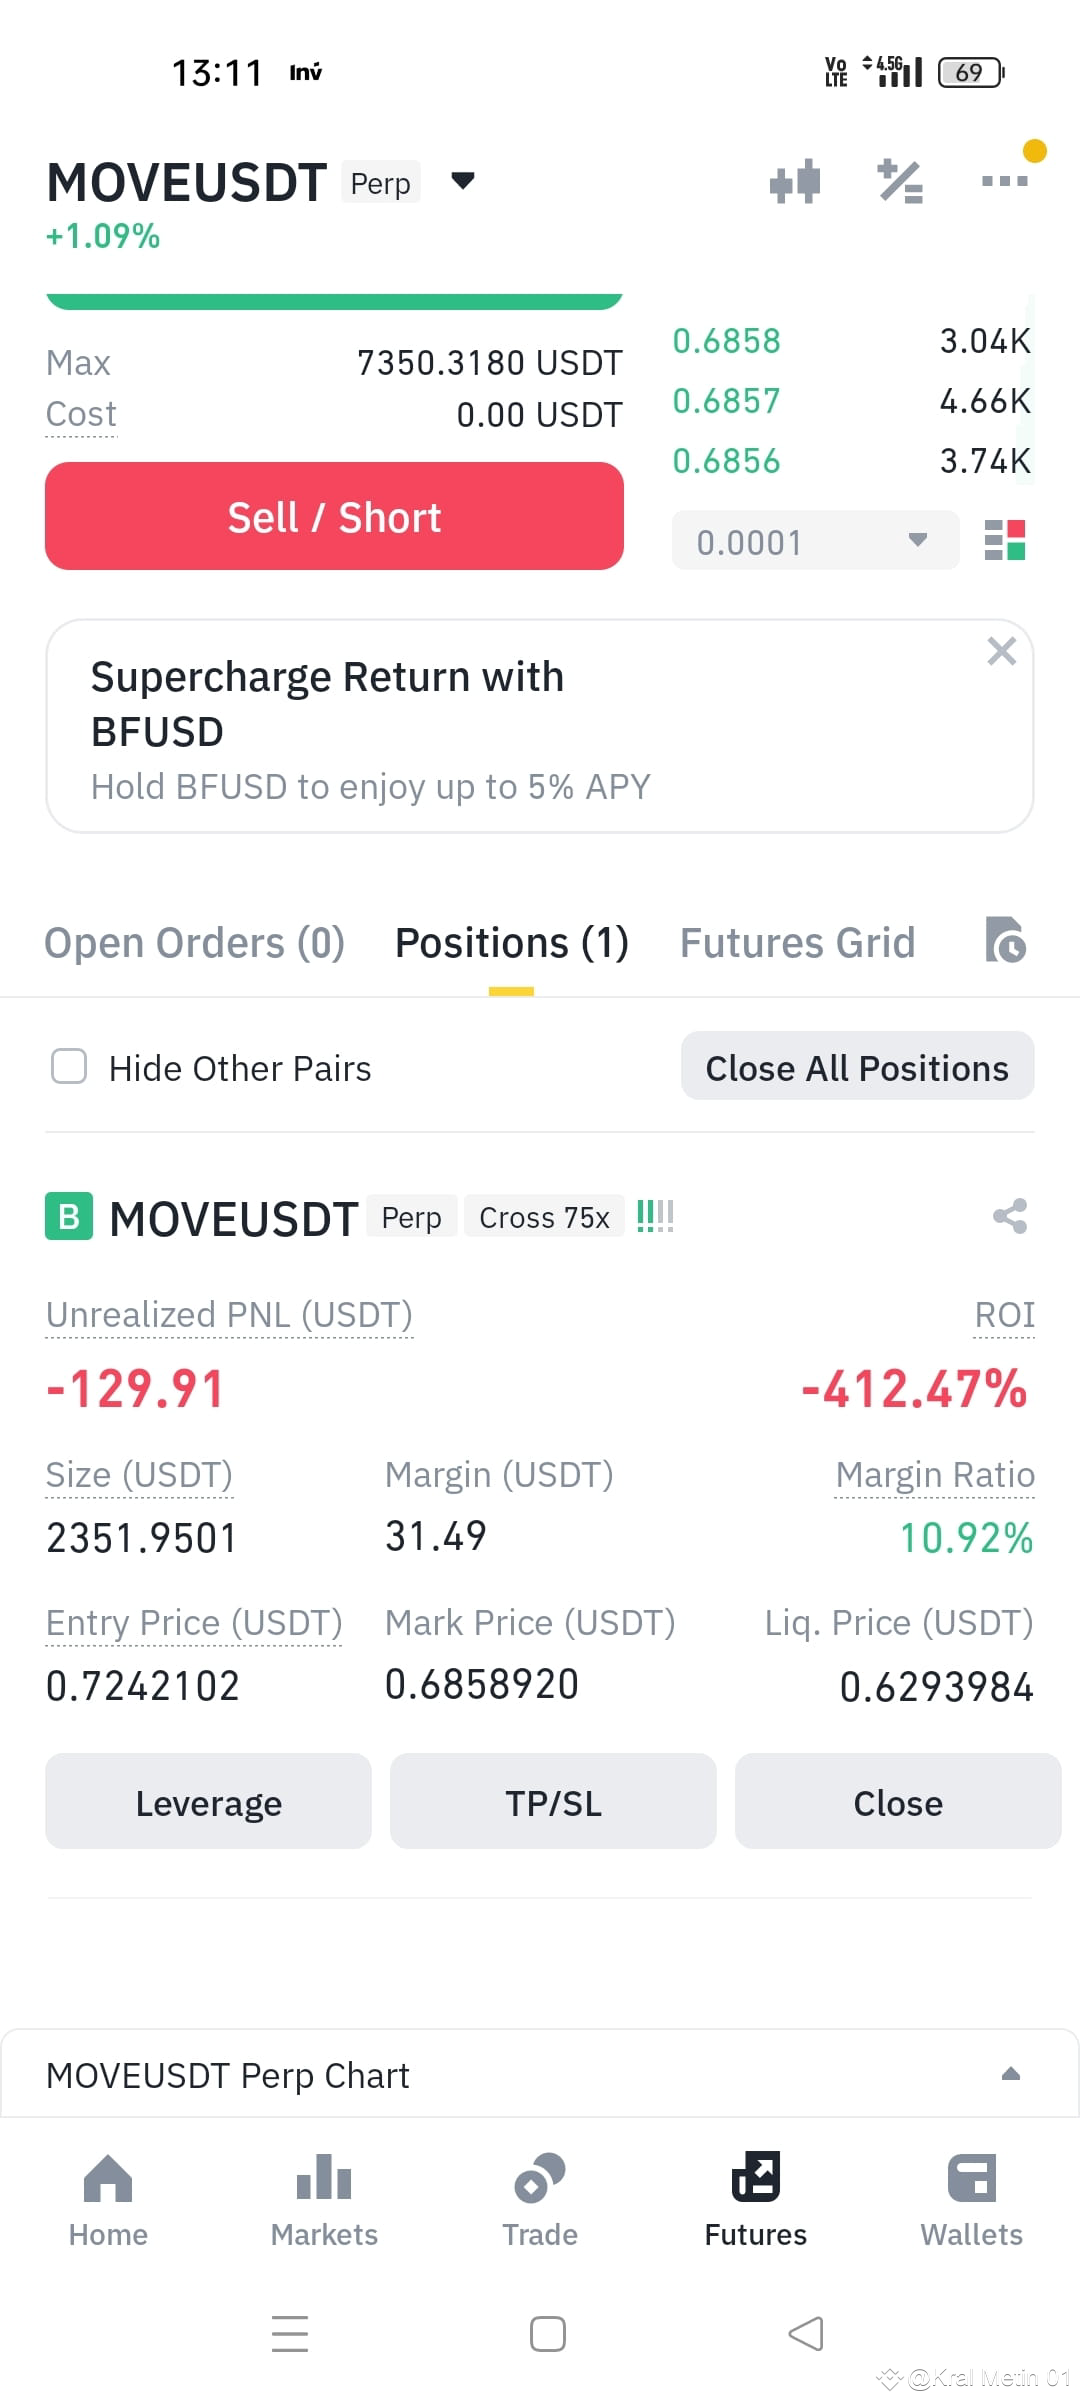Image resolution: width=1080 pixels, height=2400 pixels.
Task: Expand the MOVEUSDT pair selector arrow
Action: pos(462,181)
